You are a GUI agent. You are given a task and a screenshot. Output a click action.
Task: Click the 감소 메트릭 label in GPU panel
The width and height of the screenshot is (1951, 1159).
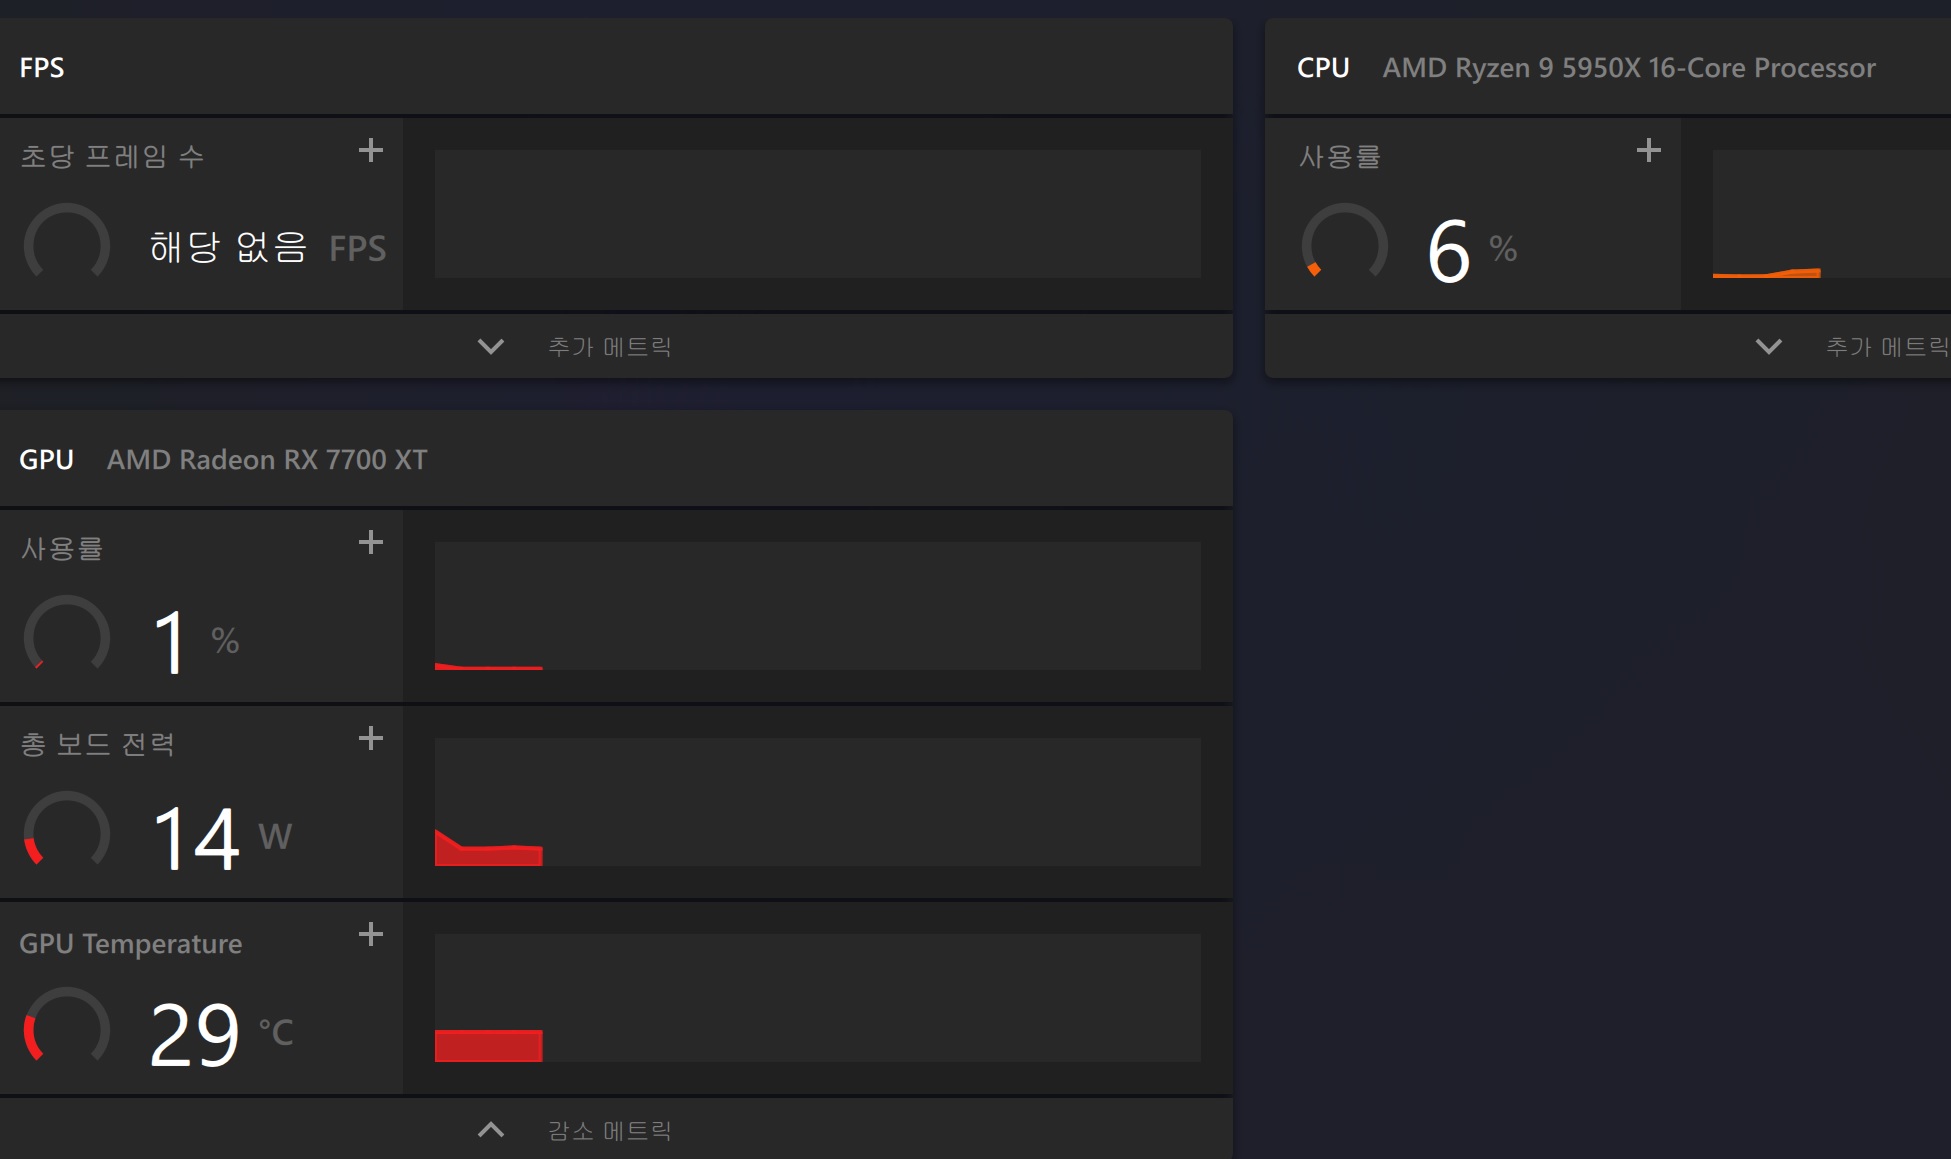609,1130
